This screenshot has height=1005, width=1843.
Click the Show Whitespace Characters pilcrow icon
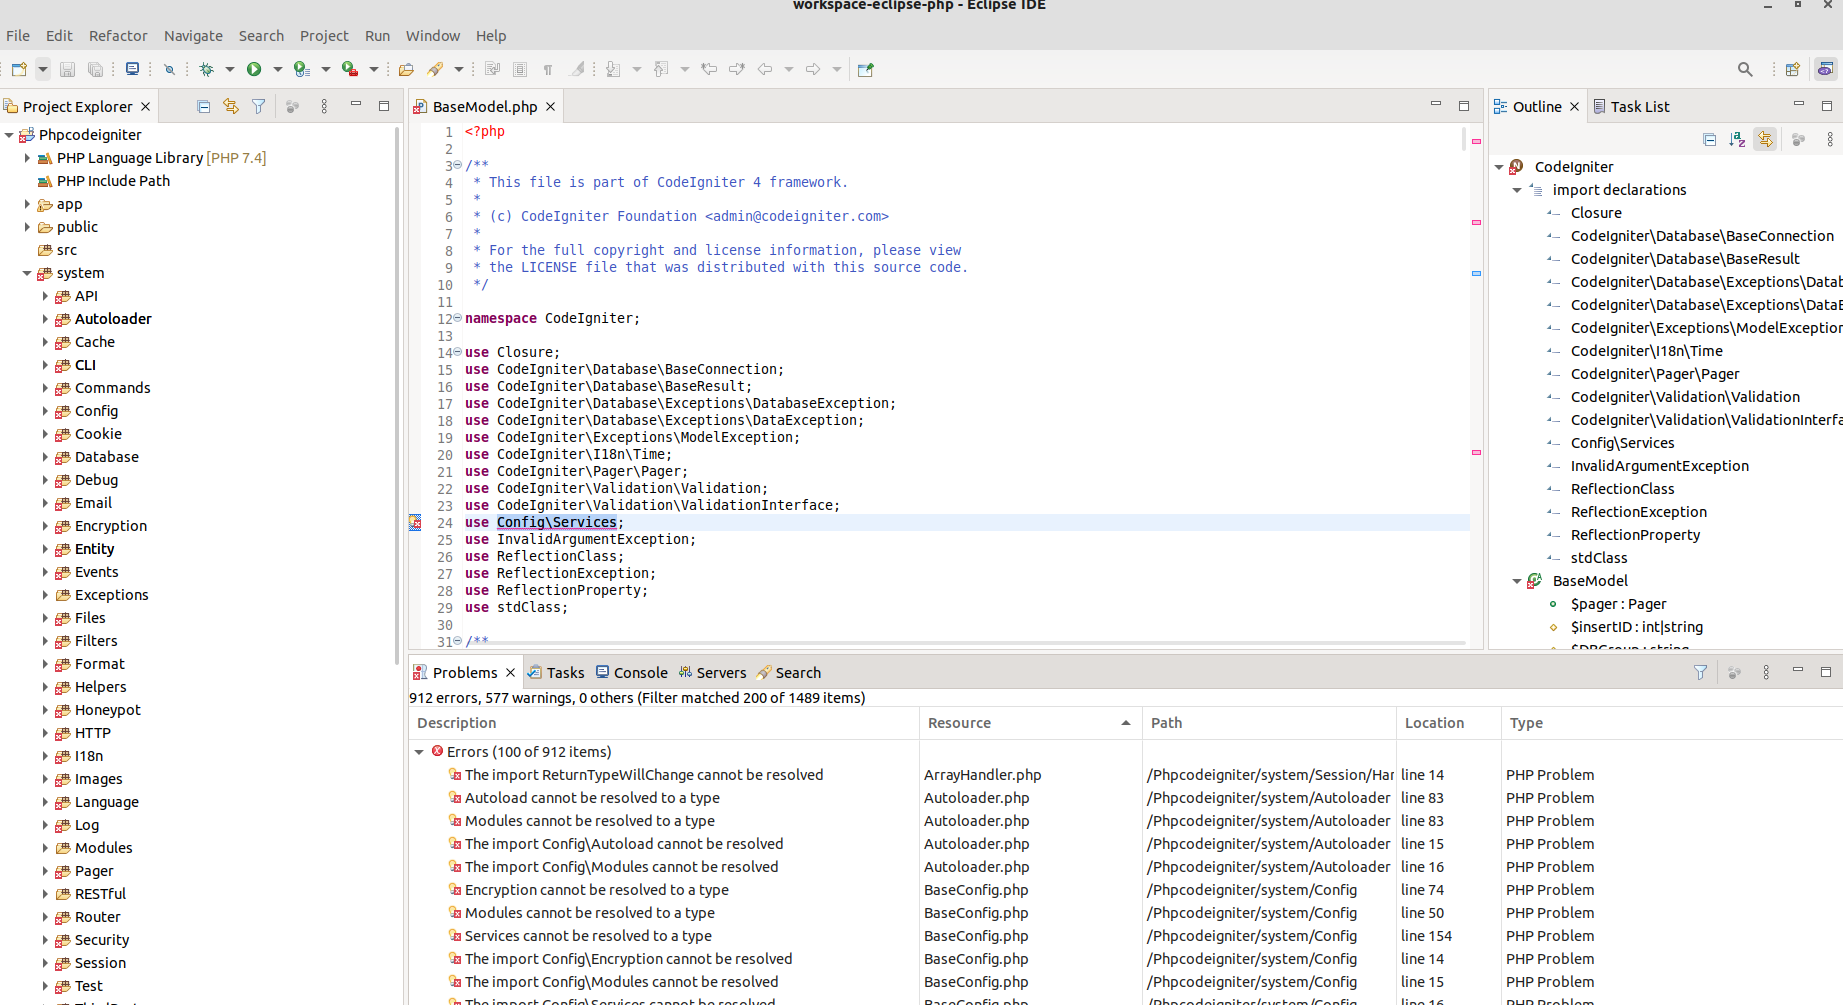pos(548,69)
